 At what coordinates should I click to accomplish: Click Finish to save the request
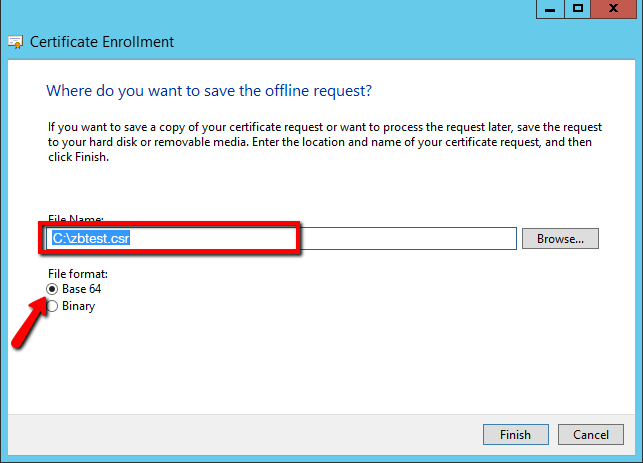tap(515, 435)
